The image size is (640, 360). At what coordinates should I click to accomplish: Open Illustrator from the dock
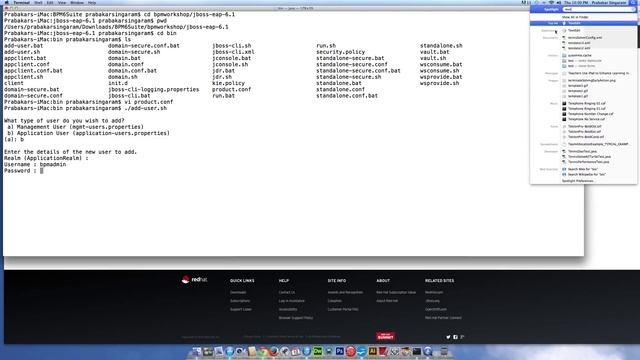tap(373, 351)
